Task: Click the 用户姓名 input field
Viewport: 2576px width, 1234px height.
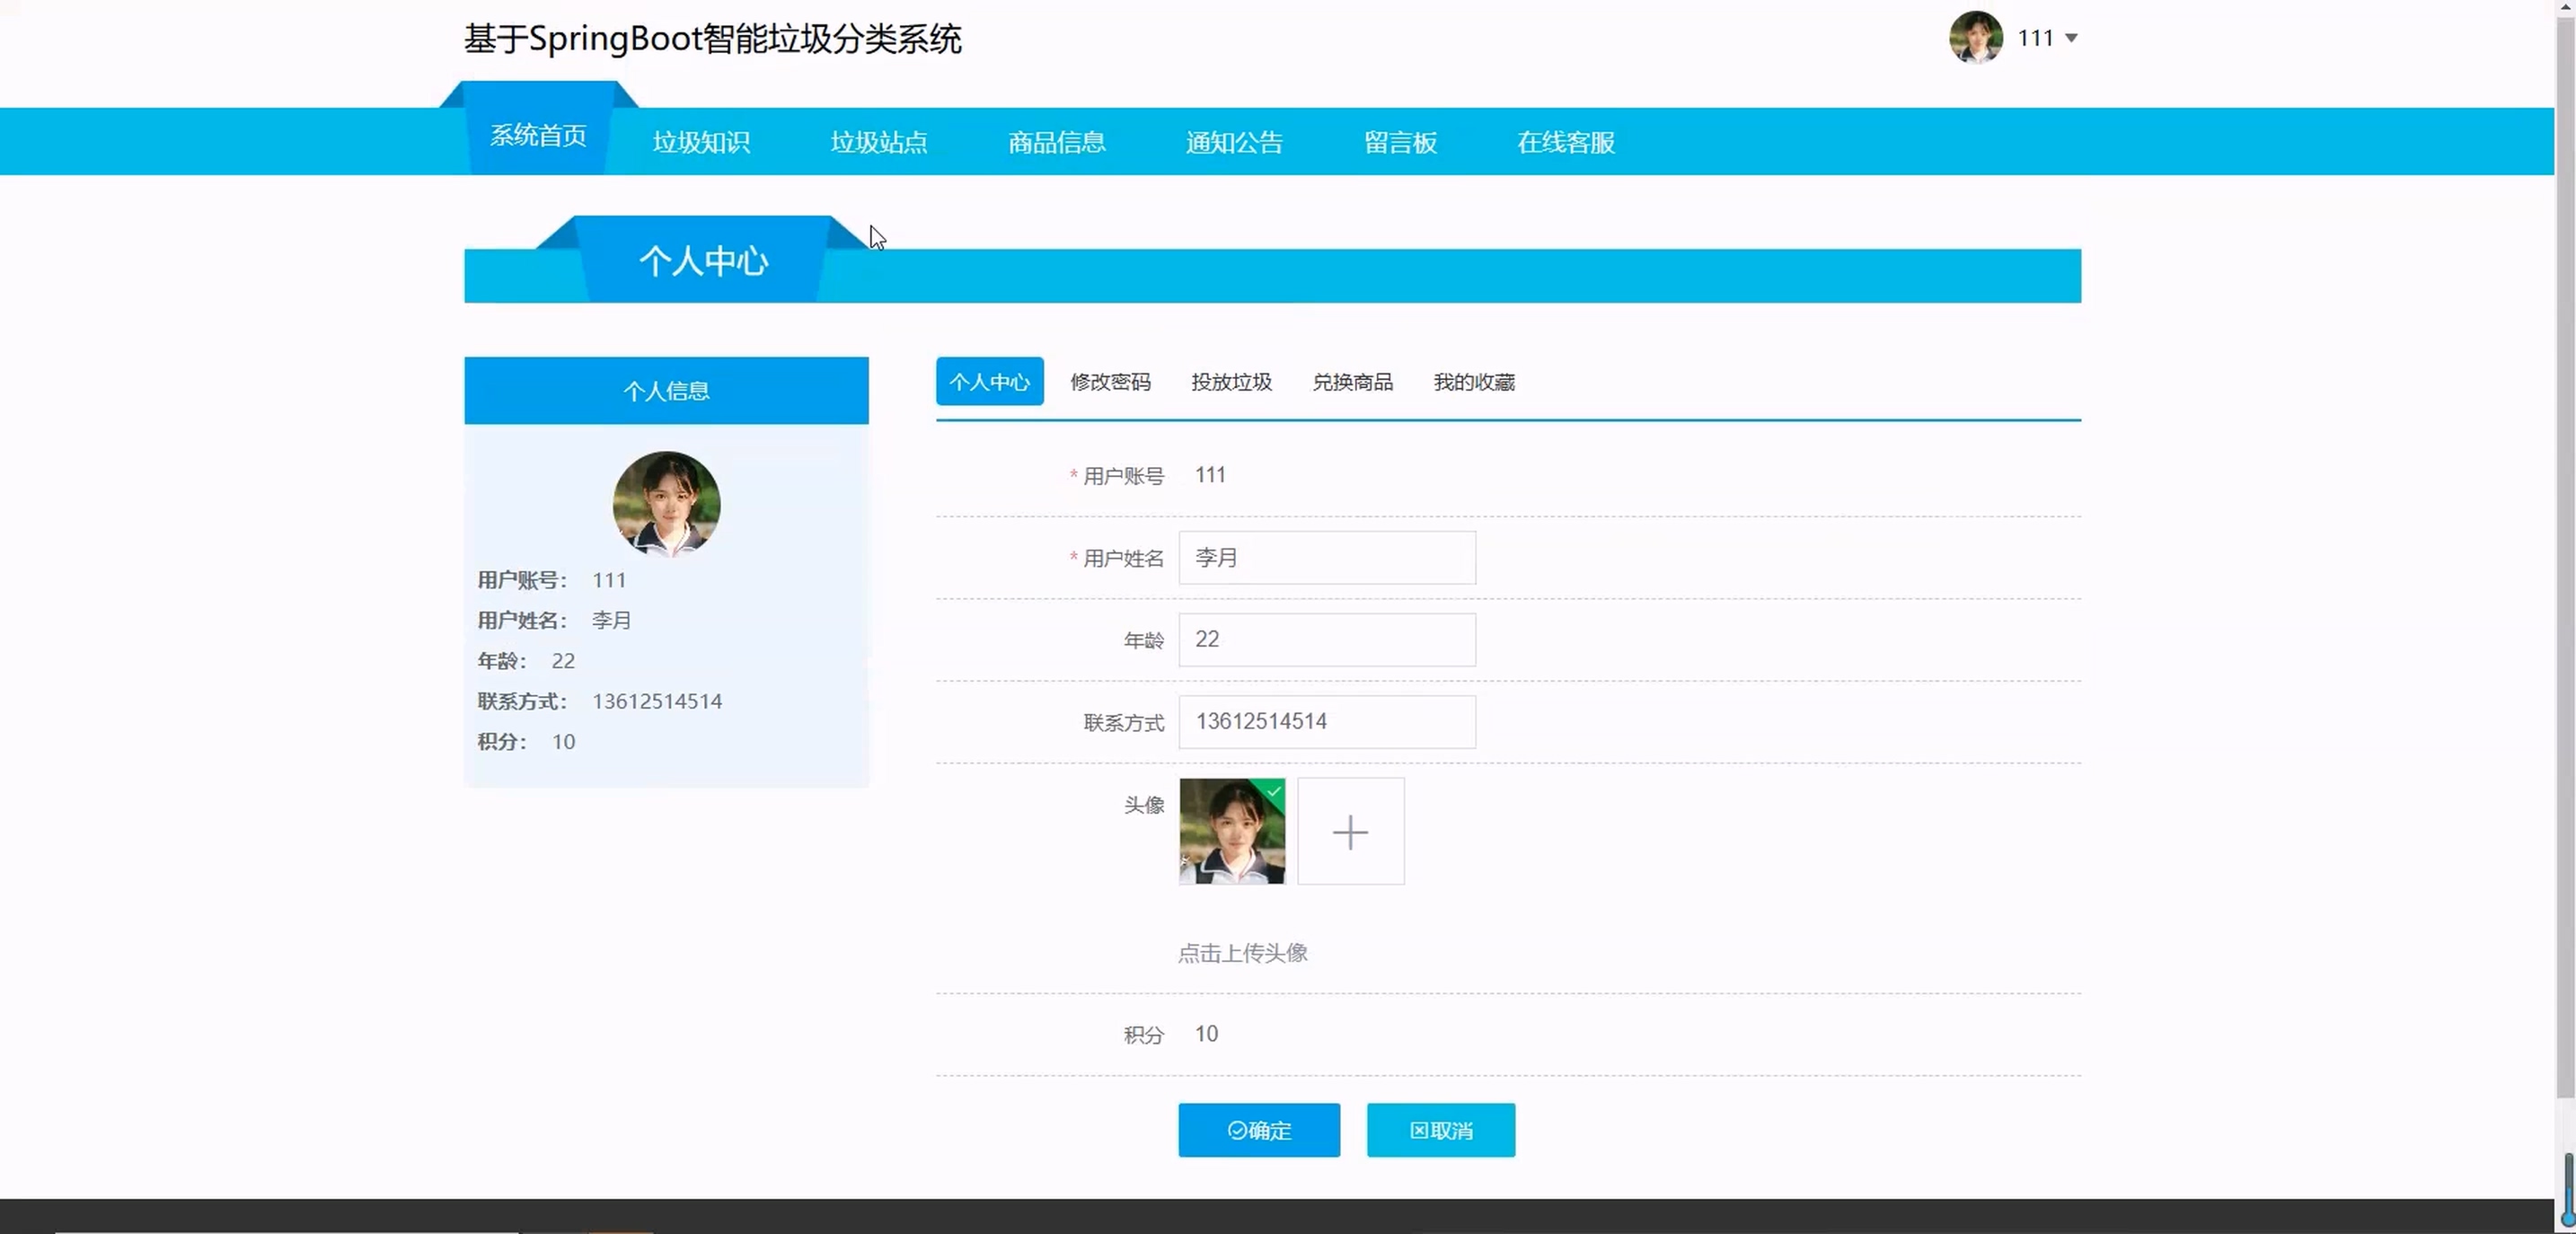Action: pos(1326,558)
